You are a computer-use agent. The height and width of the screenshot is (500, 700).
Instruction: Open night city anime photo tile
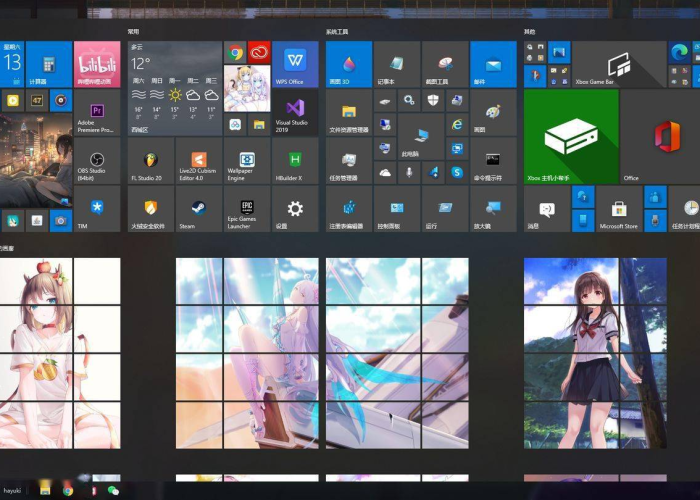coord(36,161)
